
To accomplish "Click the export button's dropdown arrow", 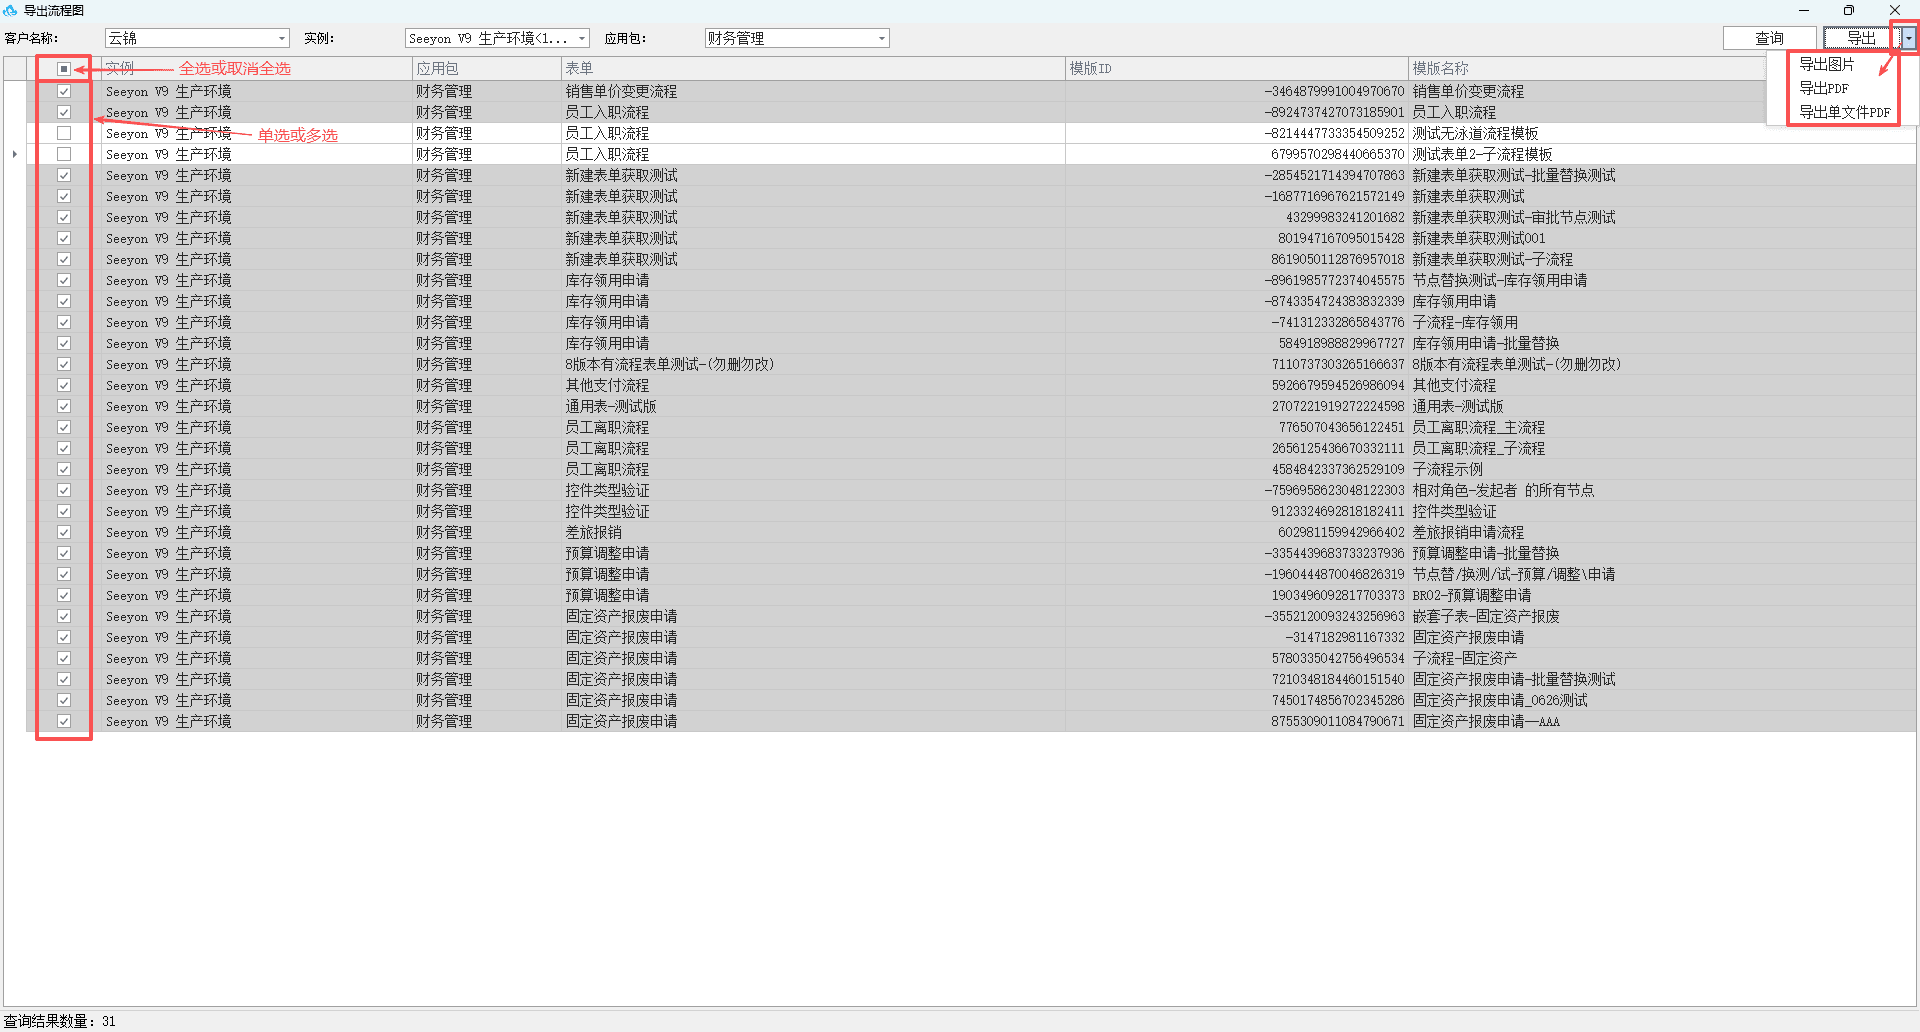I will [1908, 38].
